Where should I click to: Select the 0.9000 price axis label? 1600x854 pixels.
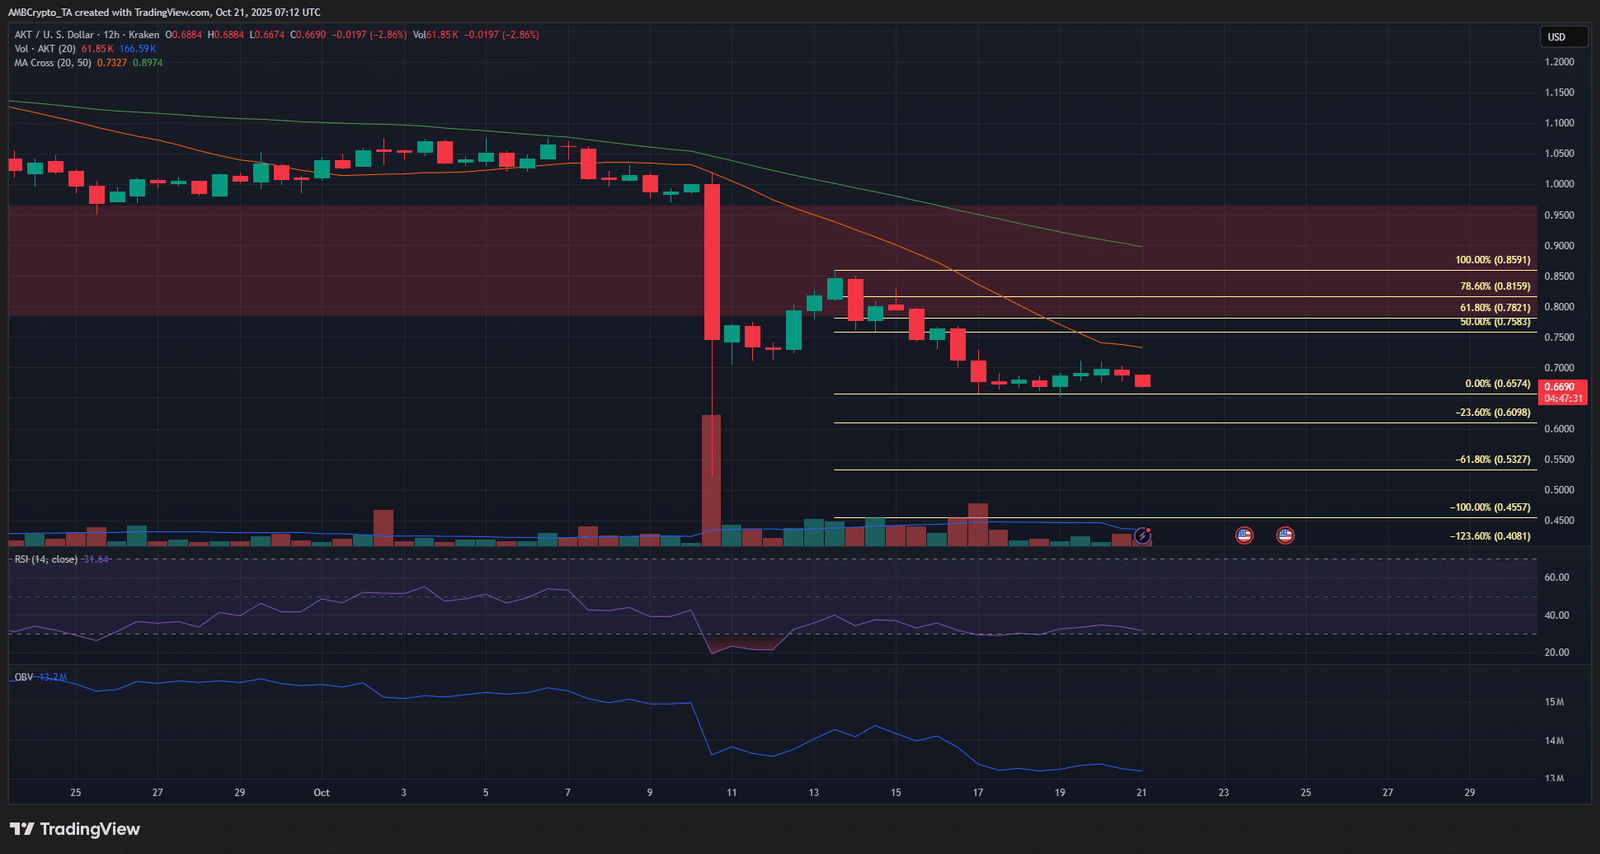(1559, 246)
